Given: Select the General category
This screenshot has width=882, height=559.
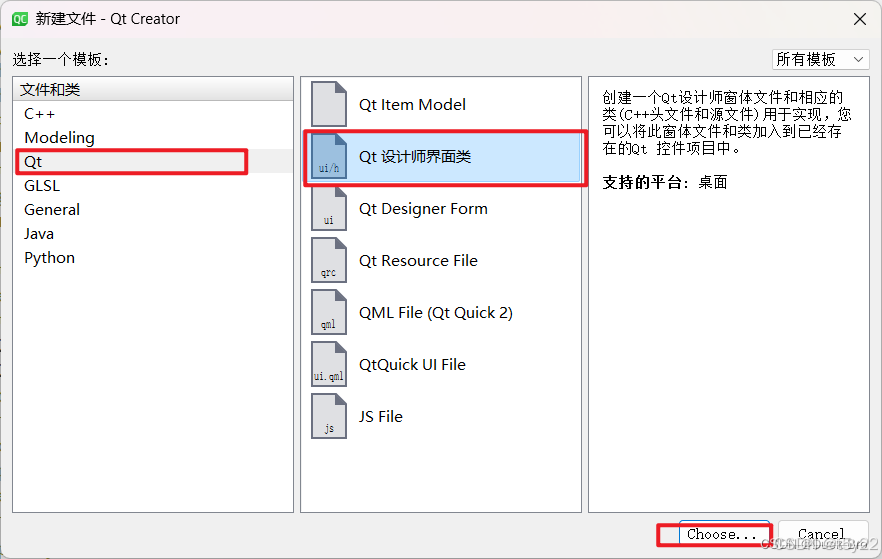Looking at the screenshot, I should tap(153, 210).
